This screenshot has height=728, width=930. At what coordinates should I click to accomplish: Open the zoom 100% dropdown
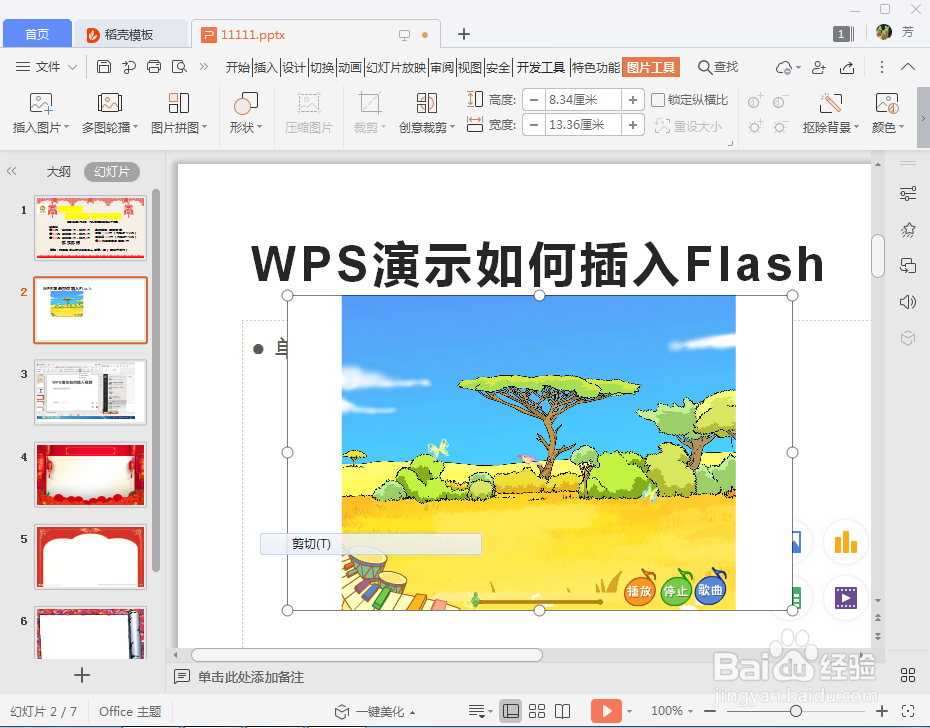tap(672, 711)
